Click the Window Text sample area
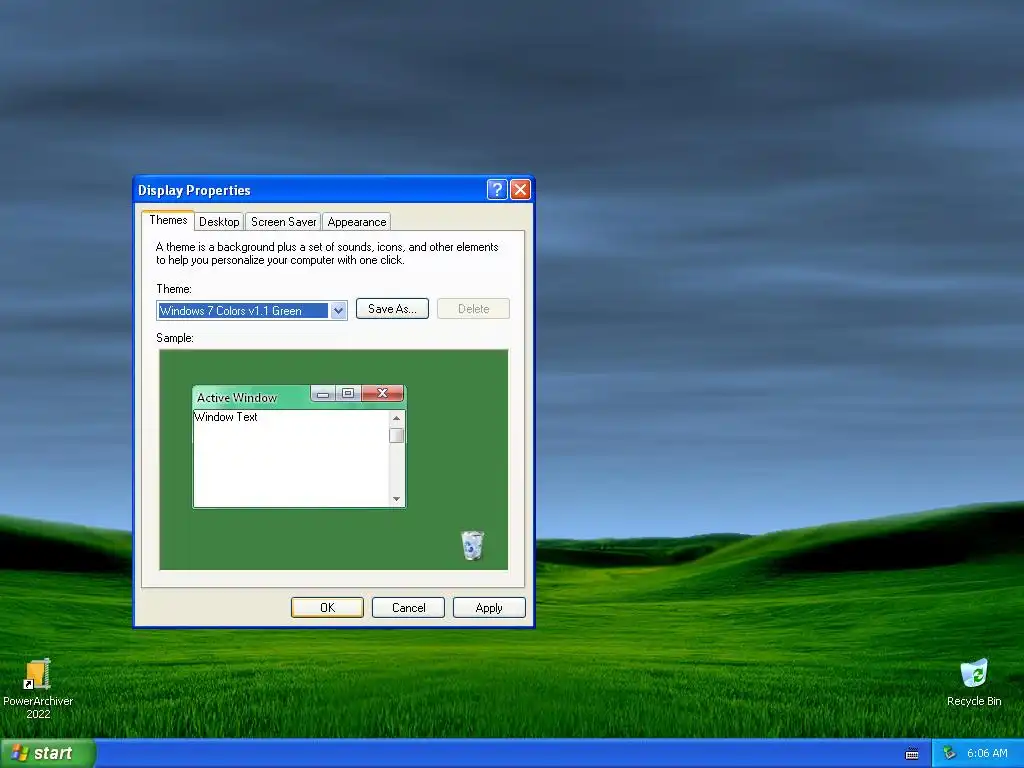This screenshot has width=1024, height=768. coord(291,458)
